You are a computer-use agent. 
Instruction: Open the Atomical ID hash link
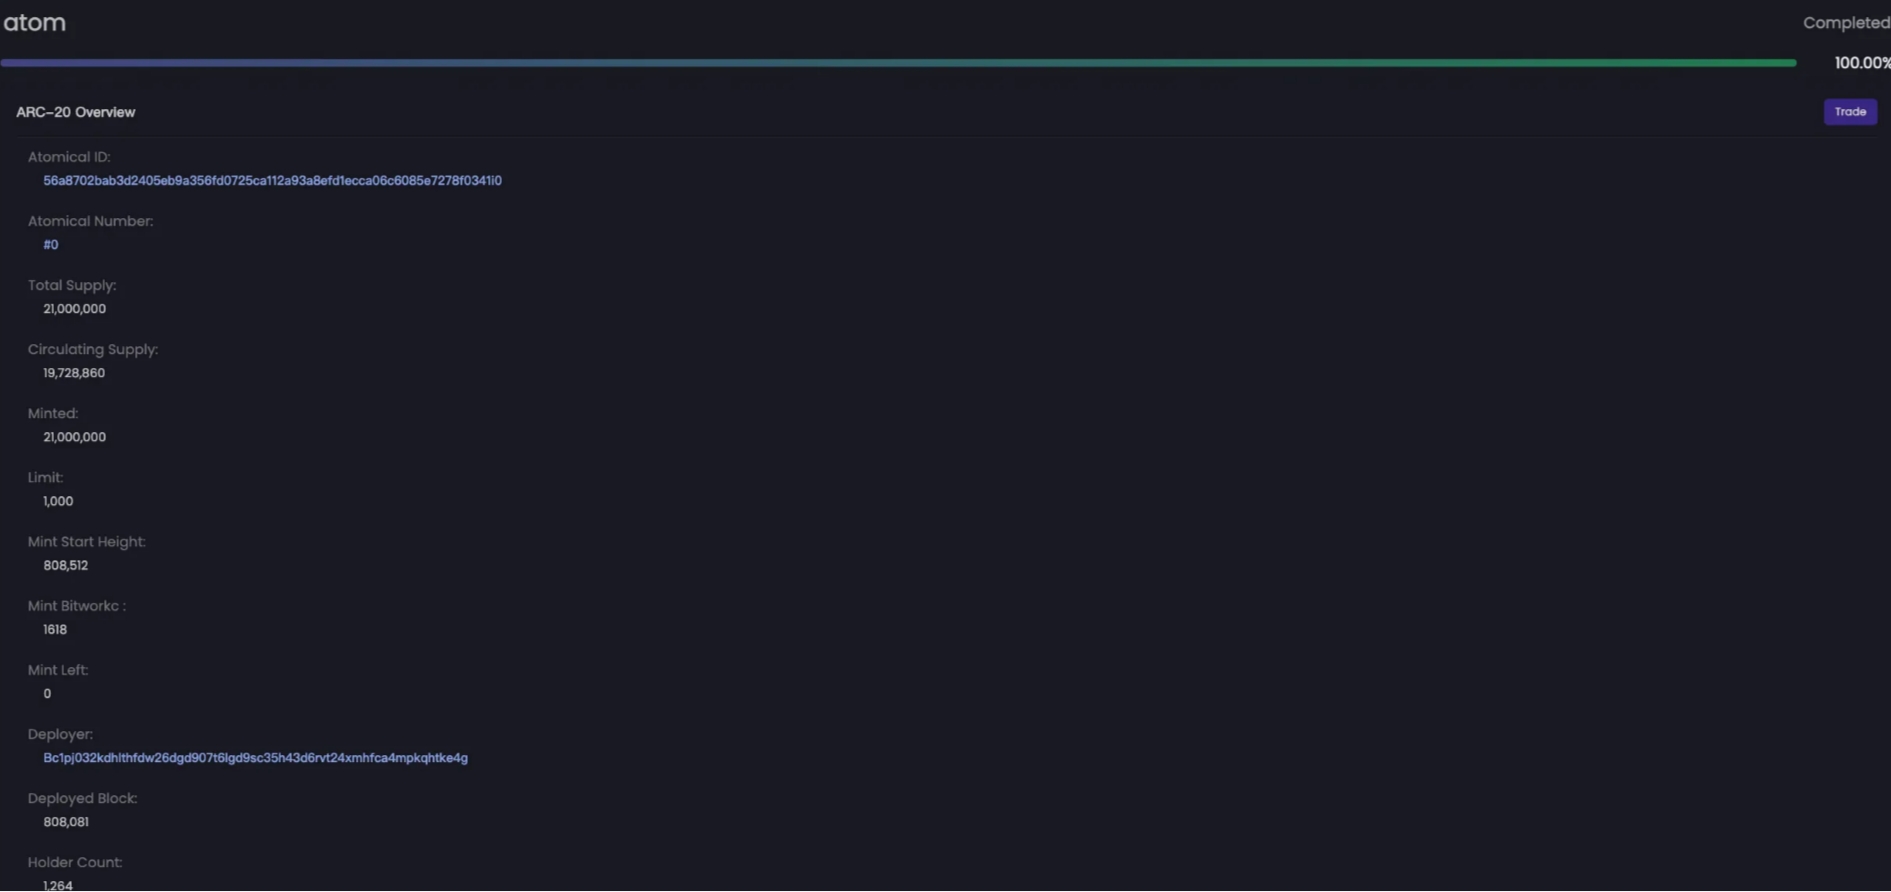coord(272,181)
